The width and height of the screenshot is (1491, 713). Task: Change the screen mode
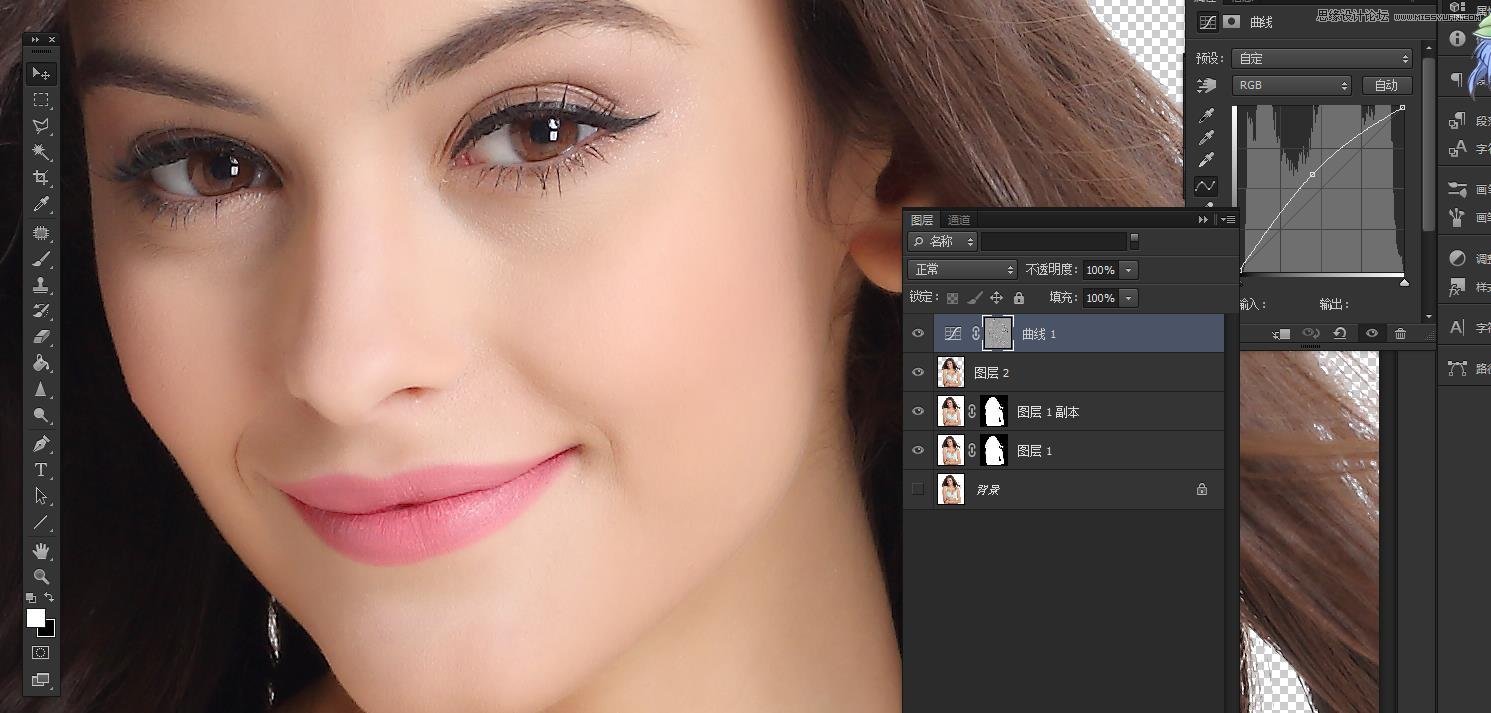[41, 680]
